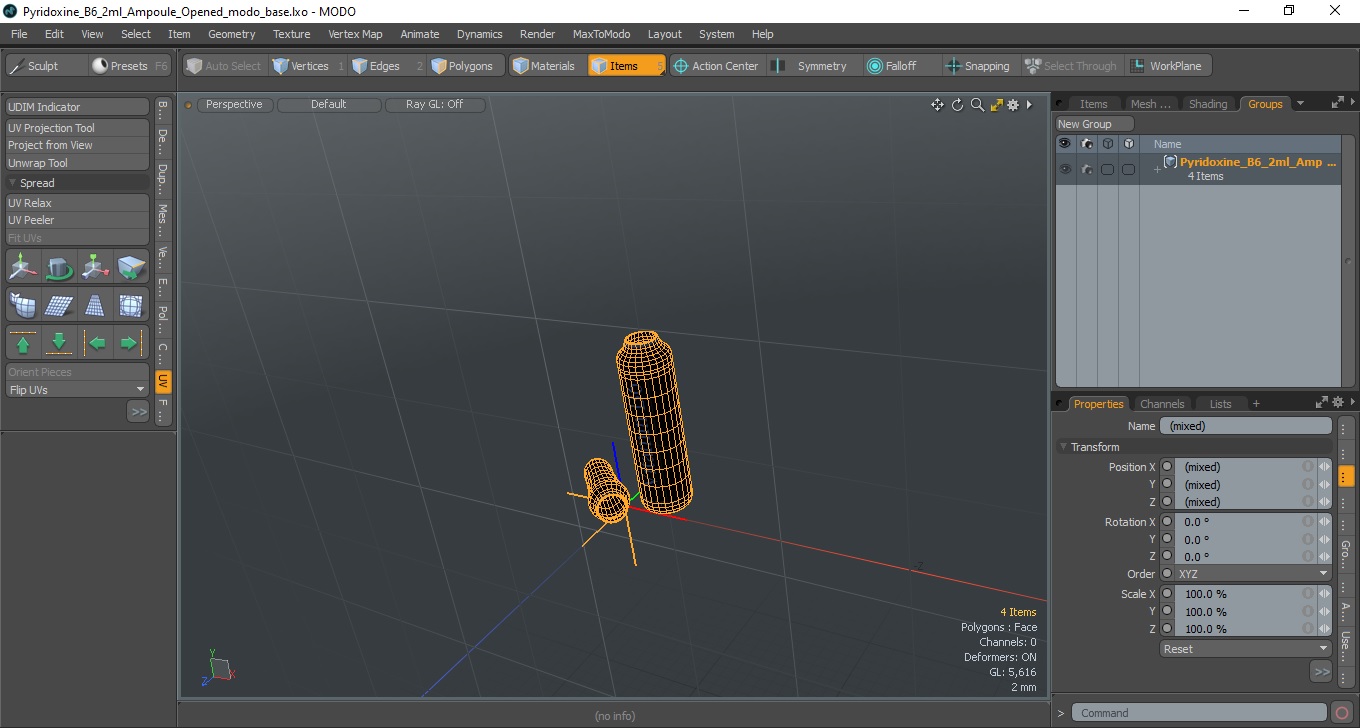
Task: Expand the Pyridoxine group tree plus
Action: click(x=1157, y=170)
